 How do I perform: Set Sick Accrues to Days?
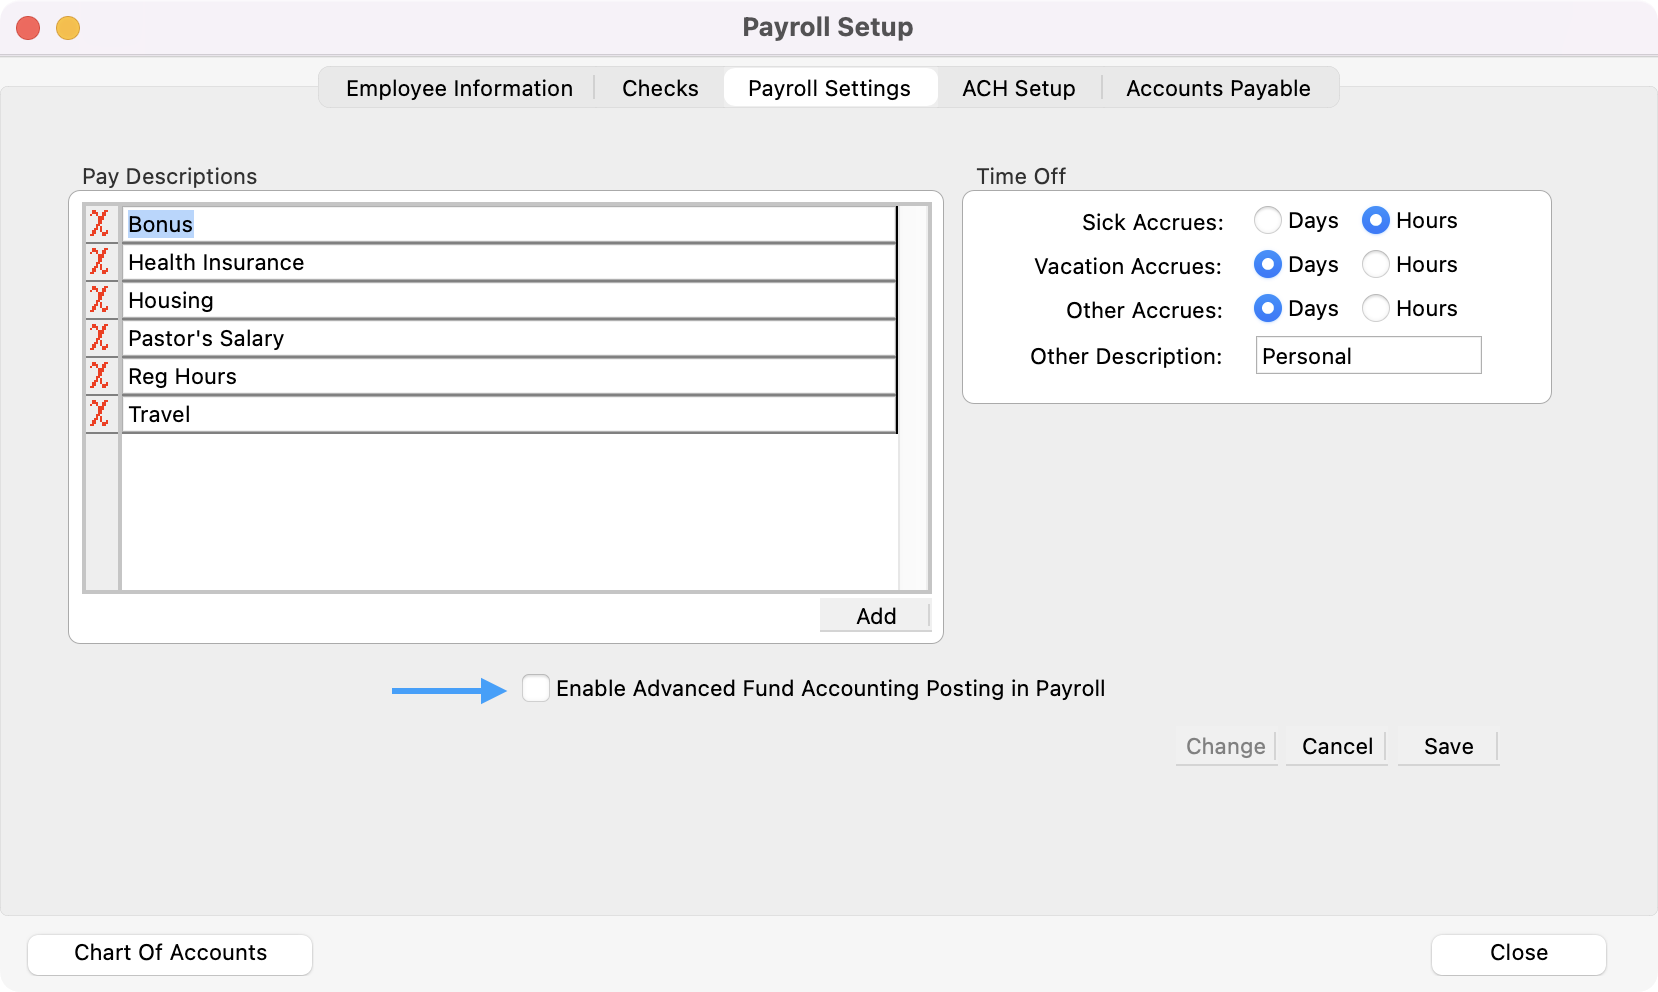point(1268,220)
